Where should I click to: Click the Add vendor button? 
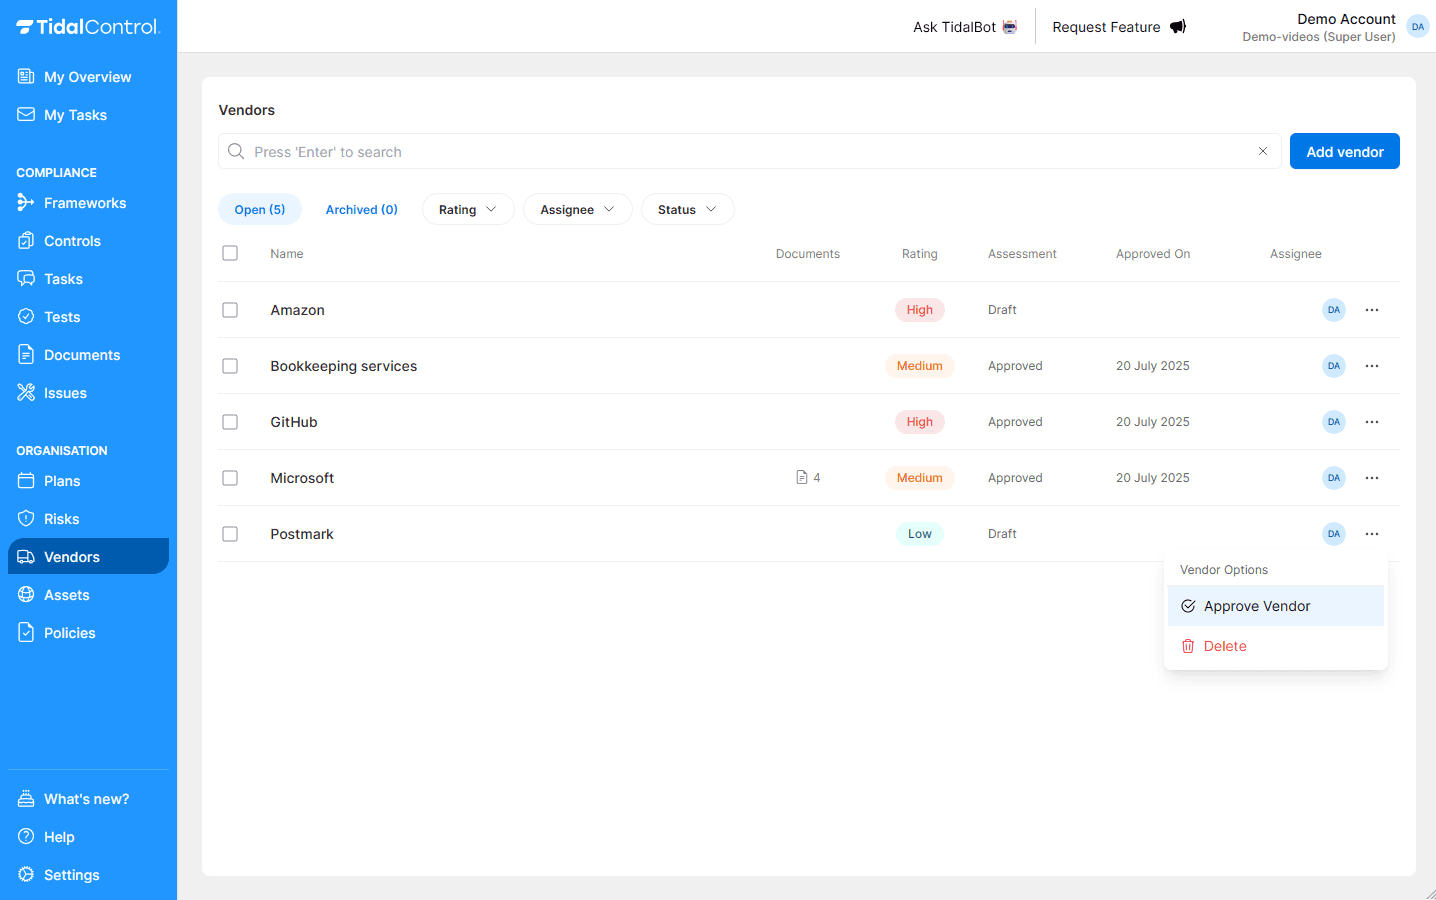1344,150
